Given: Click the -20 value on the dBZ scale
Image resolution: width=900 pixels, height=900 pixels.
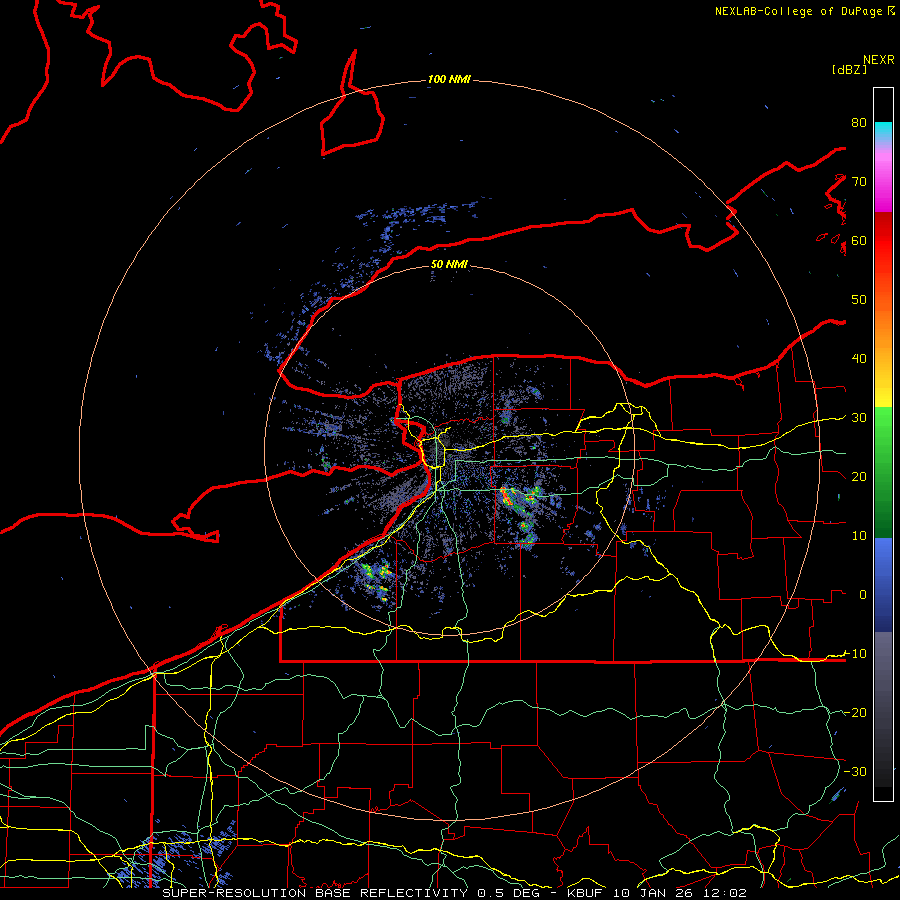Looking at the screenshot, I should (x=855, y=712).
